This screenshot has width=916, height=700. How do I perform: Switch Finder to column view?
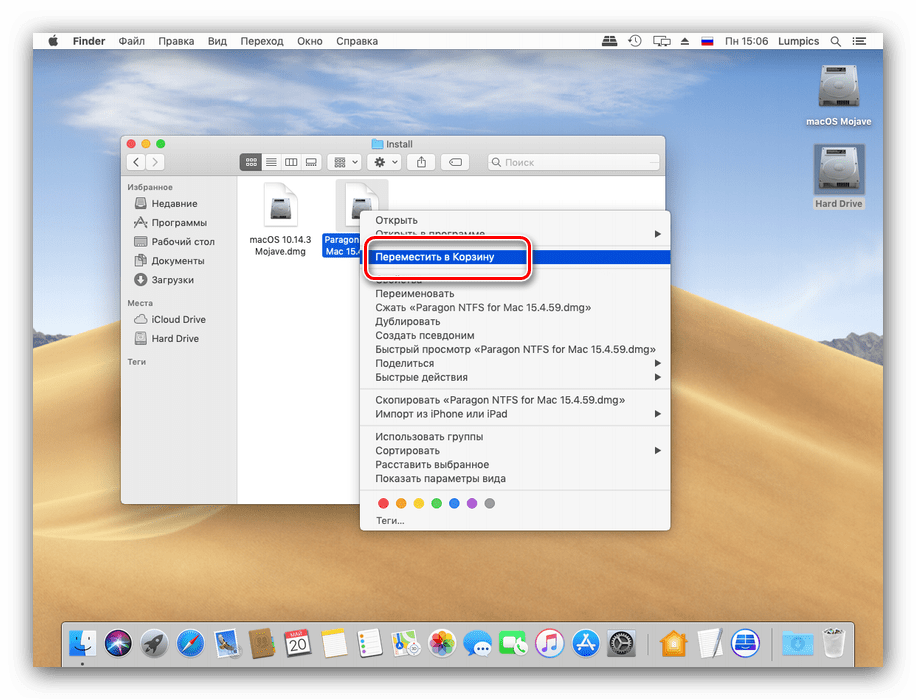point(291,162)
